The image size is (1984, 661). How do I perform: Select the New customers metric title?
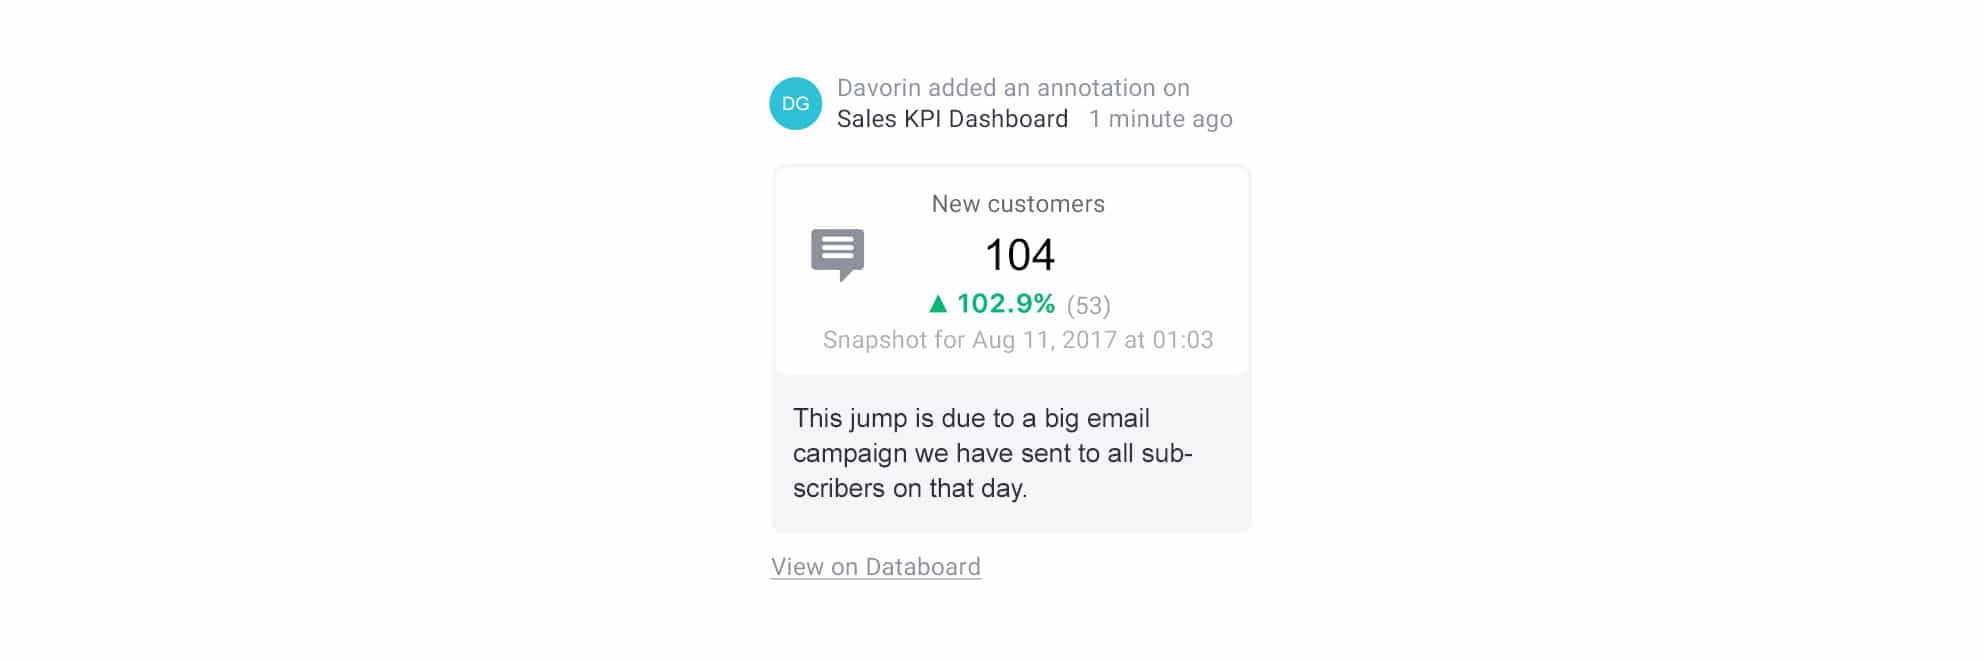[x=1018, y=204]
